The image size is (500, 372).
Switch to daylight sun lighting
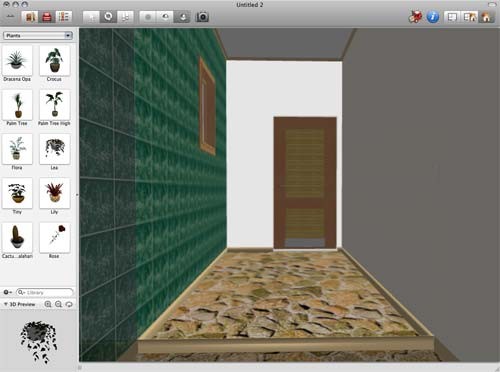[148, 17]
